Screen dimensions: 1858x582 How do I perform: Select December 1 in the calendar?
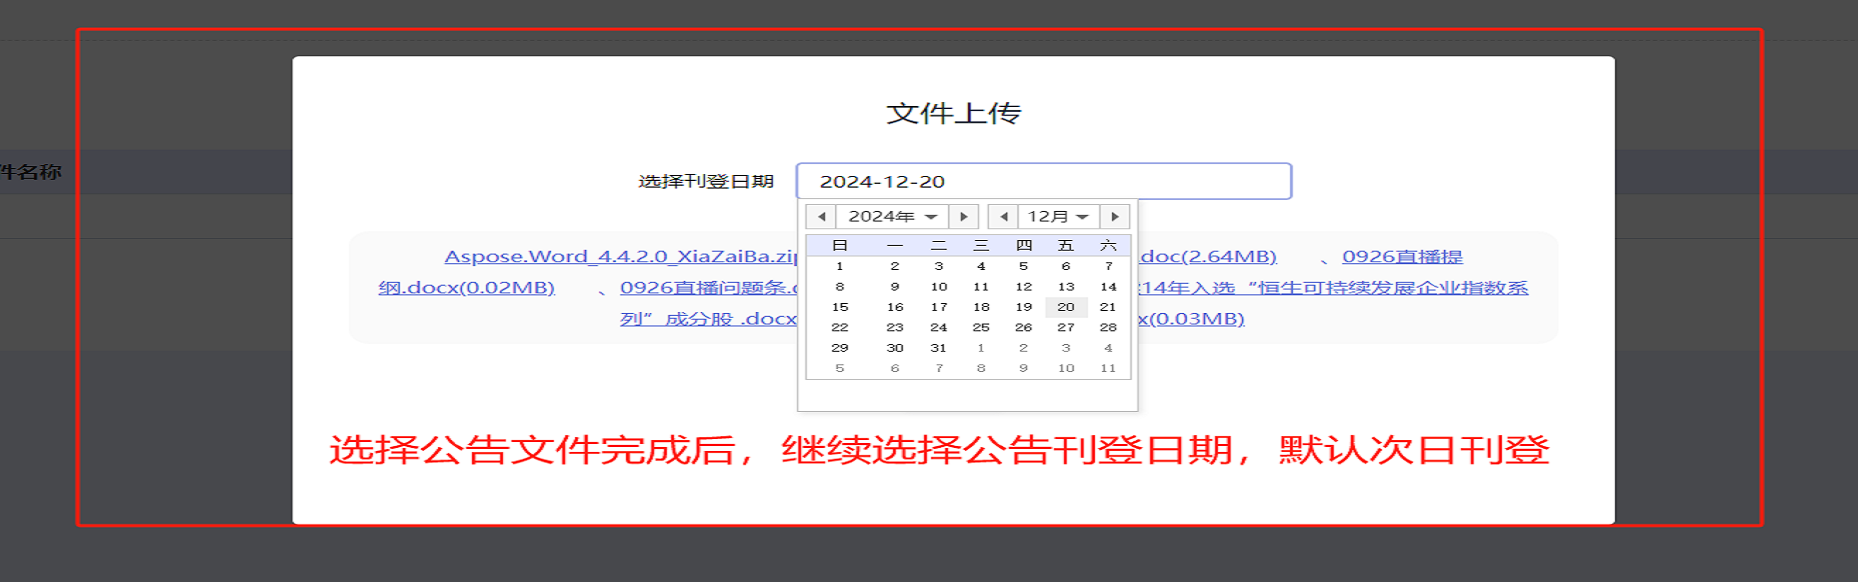pyautogui.click(x=840, y=266)
